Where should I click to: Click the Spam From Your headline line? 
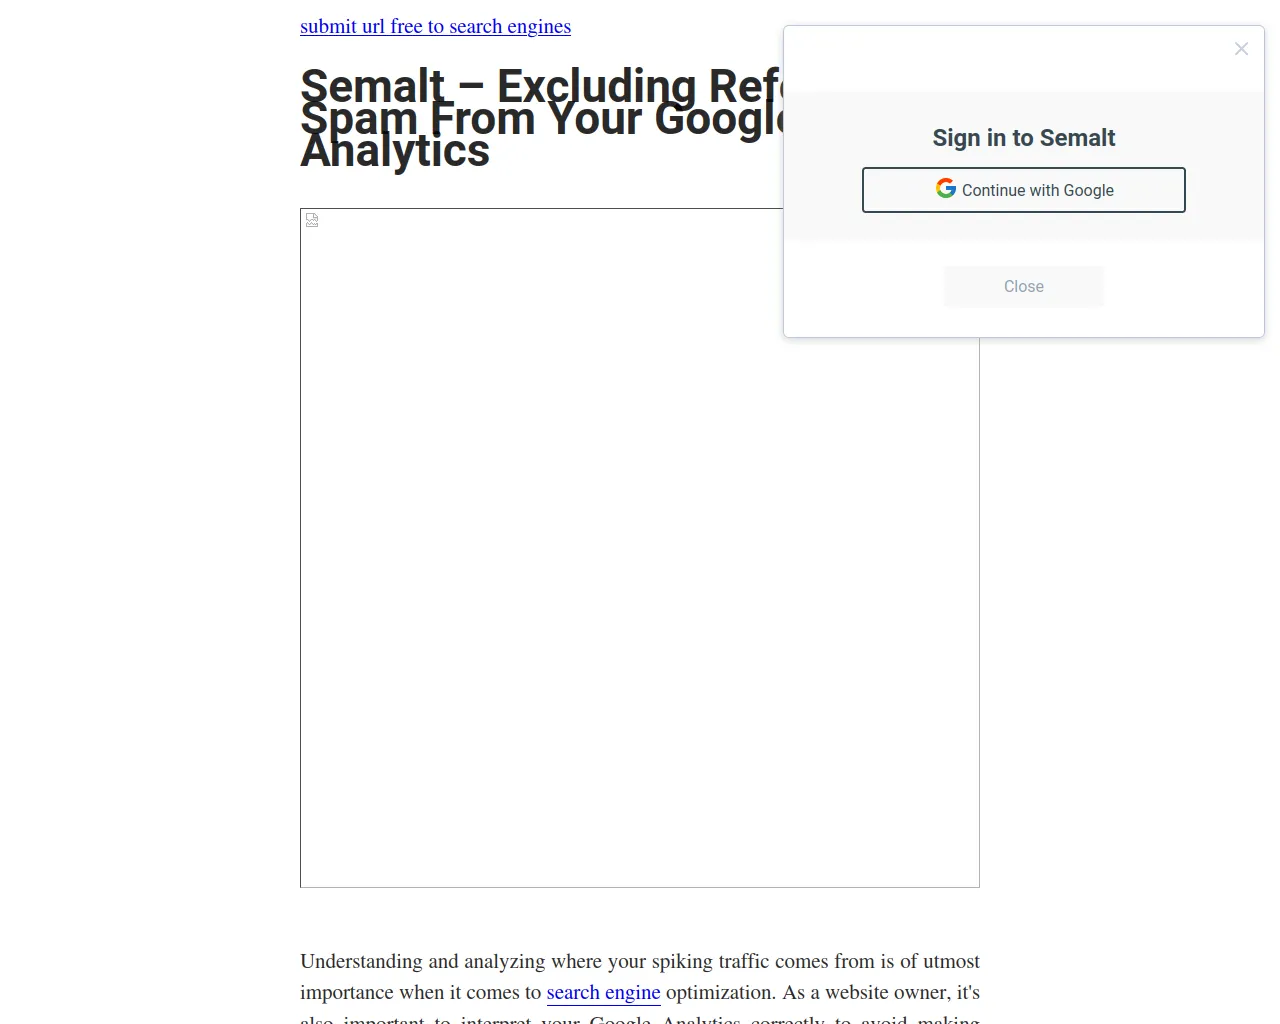pos(470,120)
